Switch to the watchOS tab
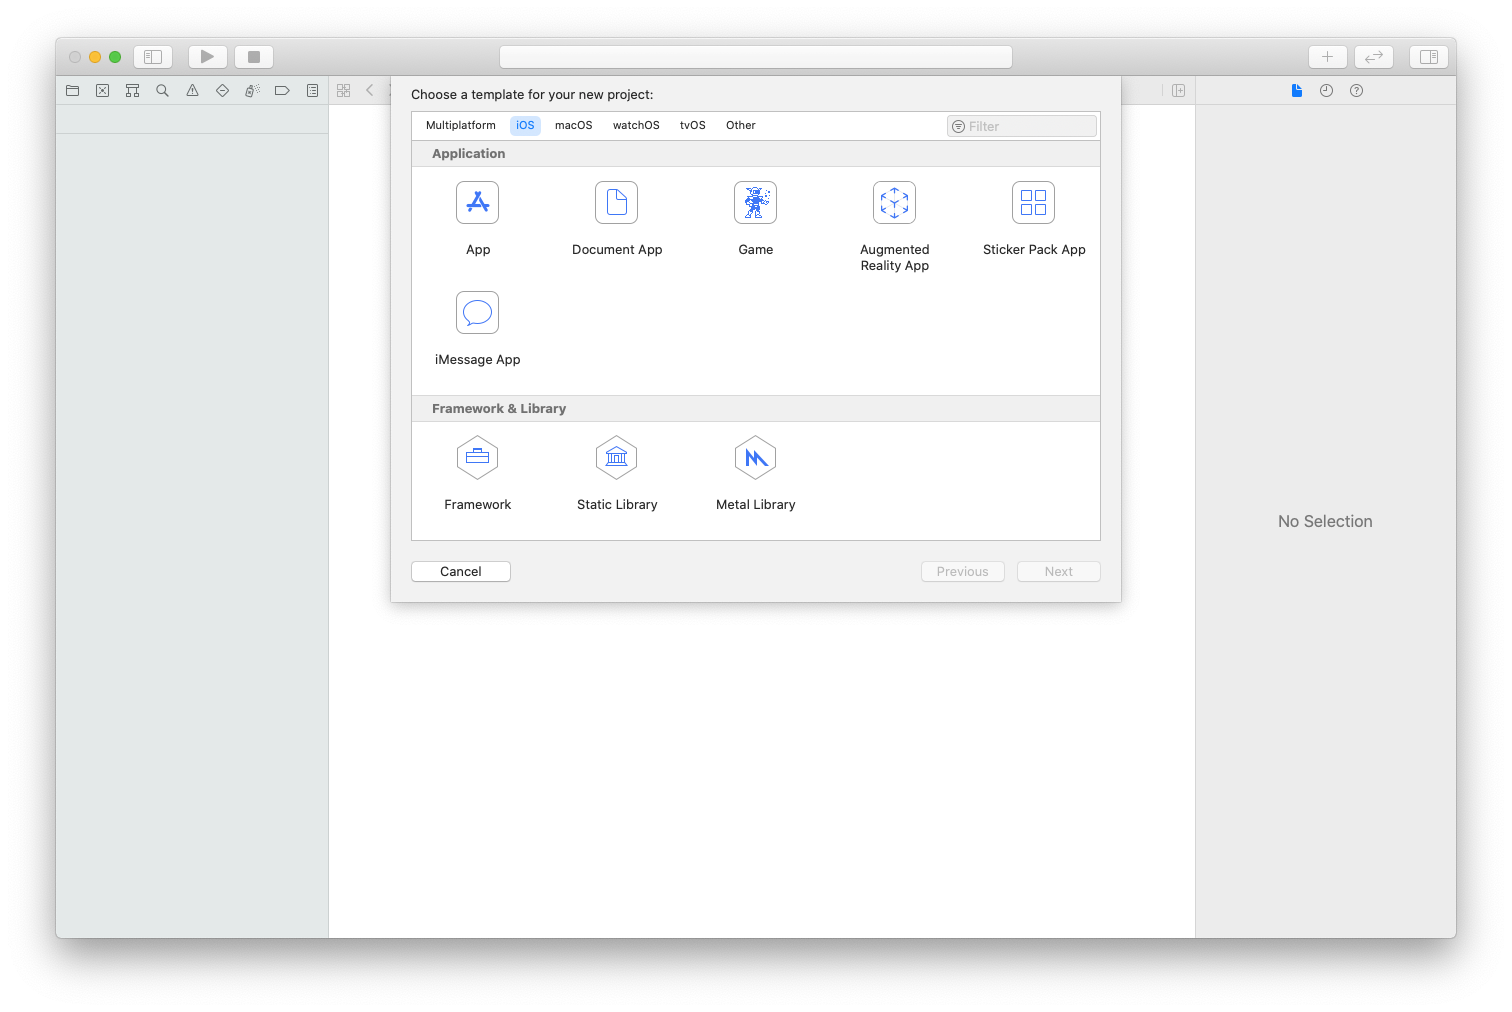The width and height of the screenshot is (1512, 1012). (x=636, y=125)
